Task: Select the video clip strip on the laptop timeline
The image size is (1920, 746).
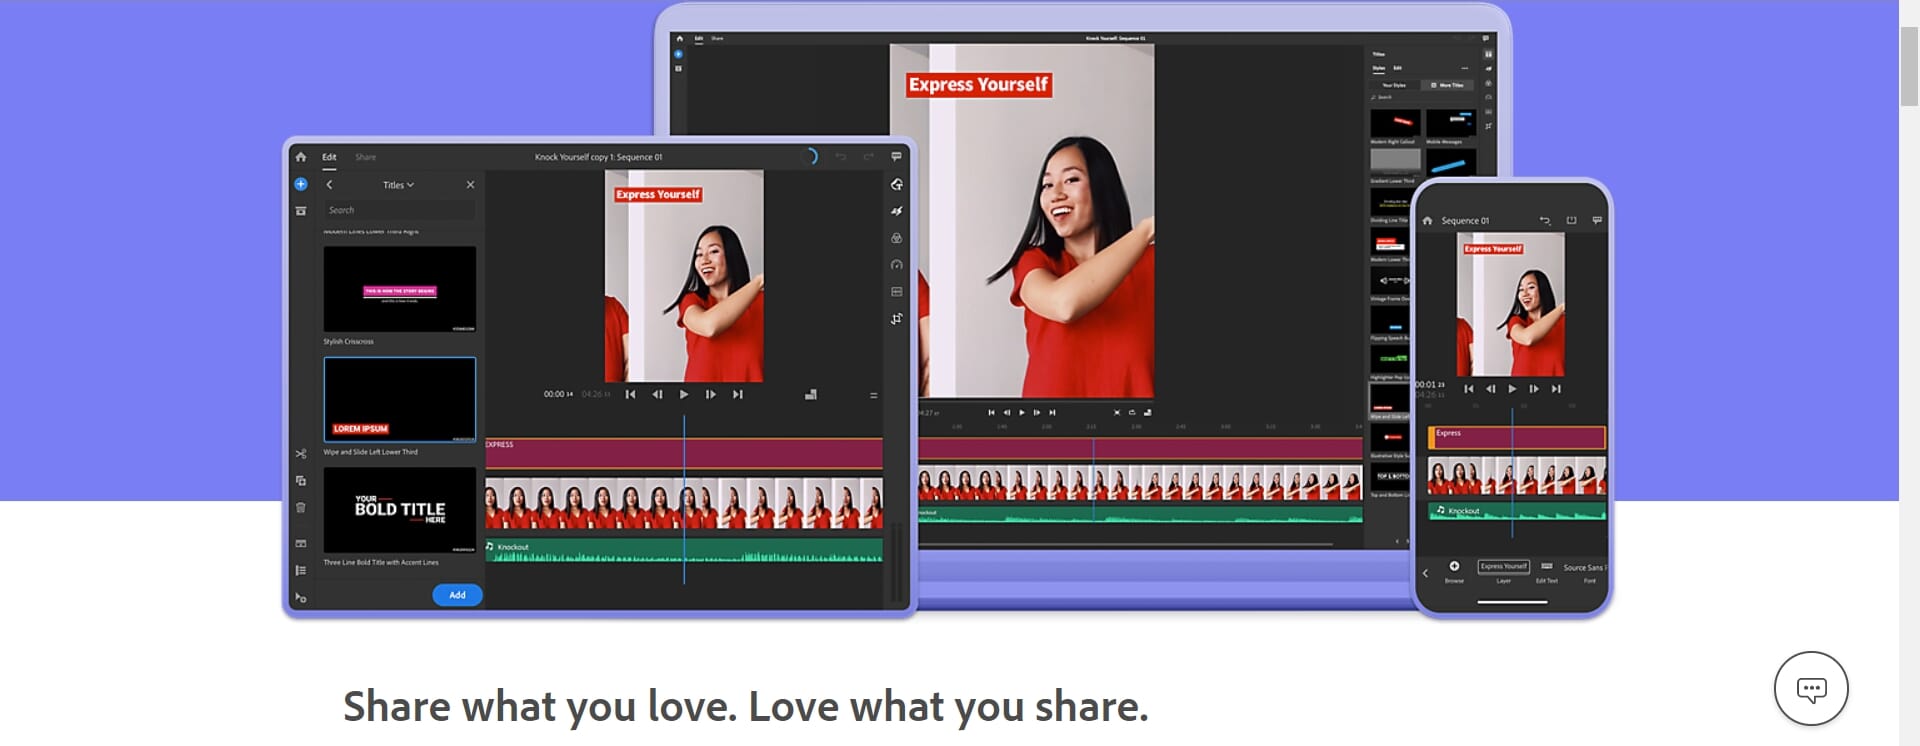Action: tap(1140, 484)
